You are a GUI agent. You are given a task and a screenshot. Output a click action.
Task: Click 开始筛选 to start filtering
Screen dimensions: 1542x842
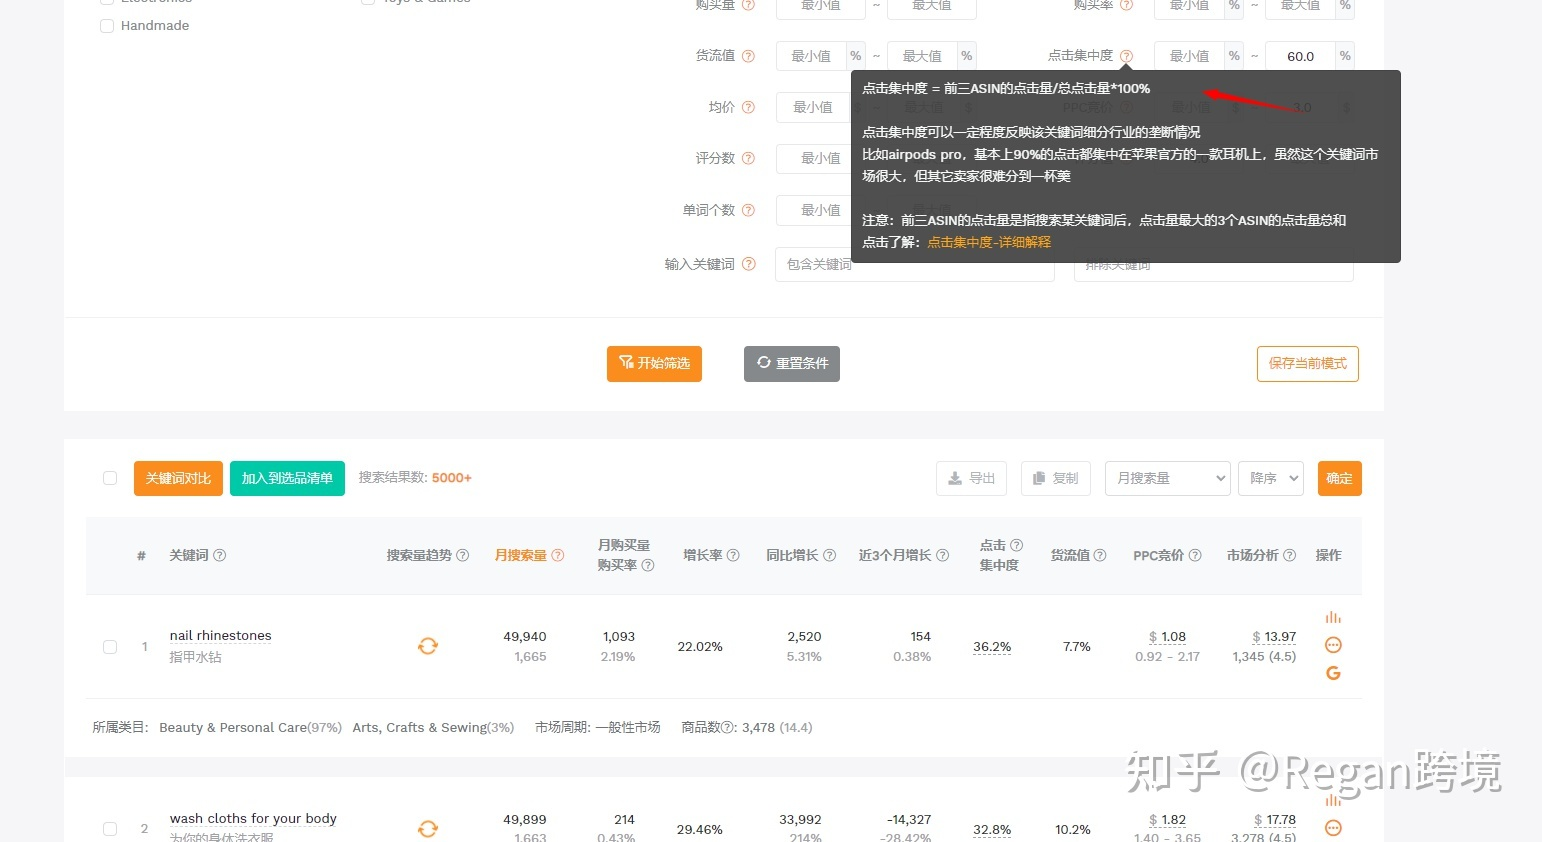654,364
